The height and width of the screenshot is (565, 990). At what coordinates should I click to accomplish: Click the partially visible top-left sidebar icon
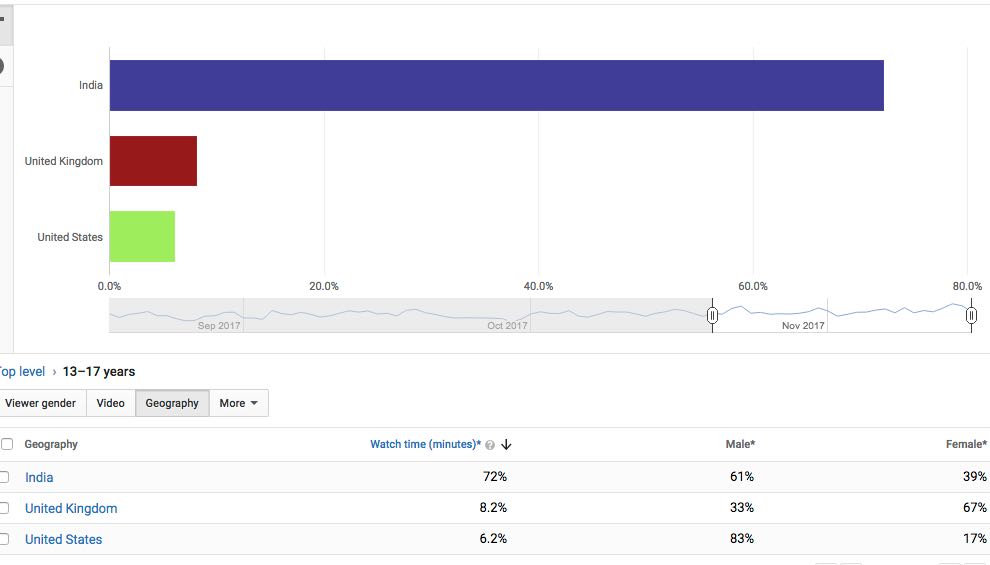(x=3, y=20)
